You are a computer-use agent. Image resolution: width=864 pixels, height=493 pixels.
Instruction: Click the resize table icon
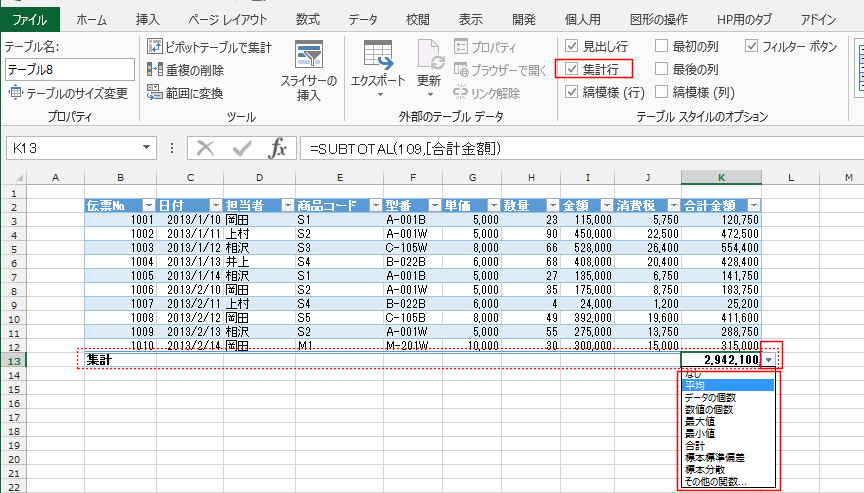(15, 93)
